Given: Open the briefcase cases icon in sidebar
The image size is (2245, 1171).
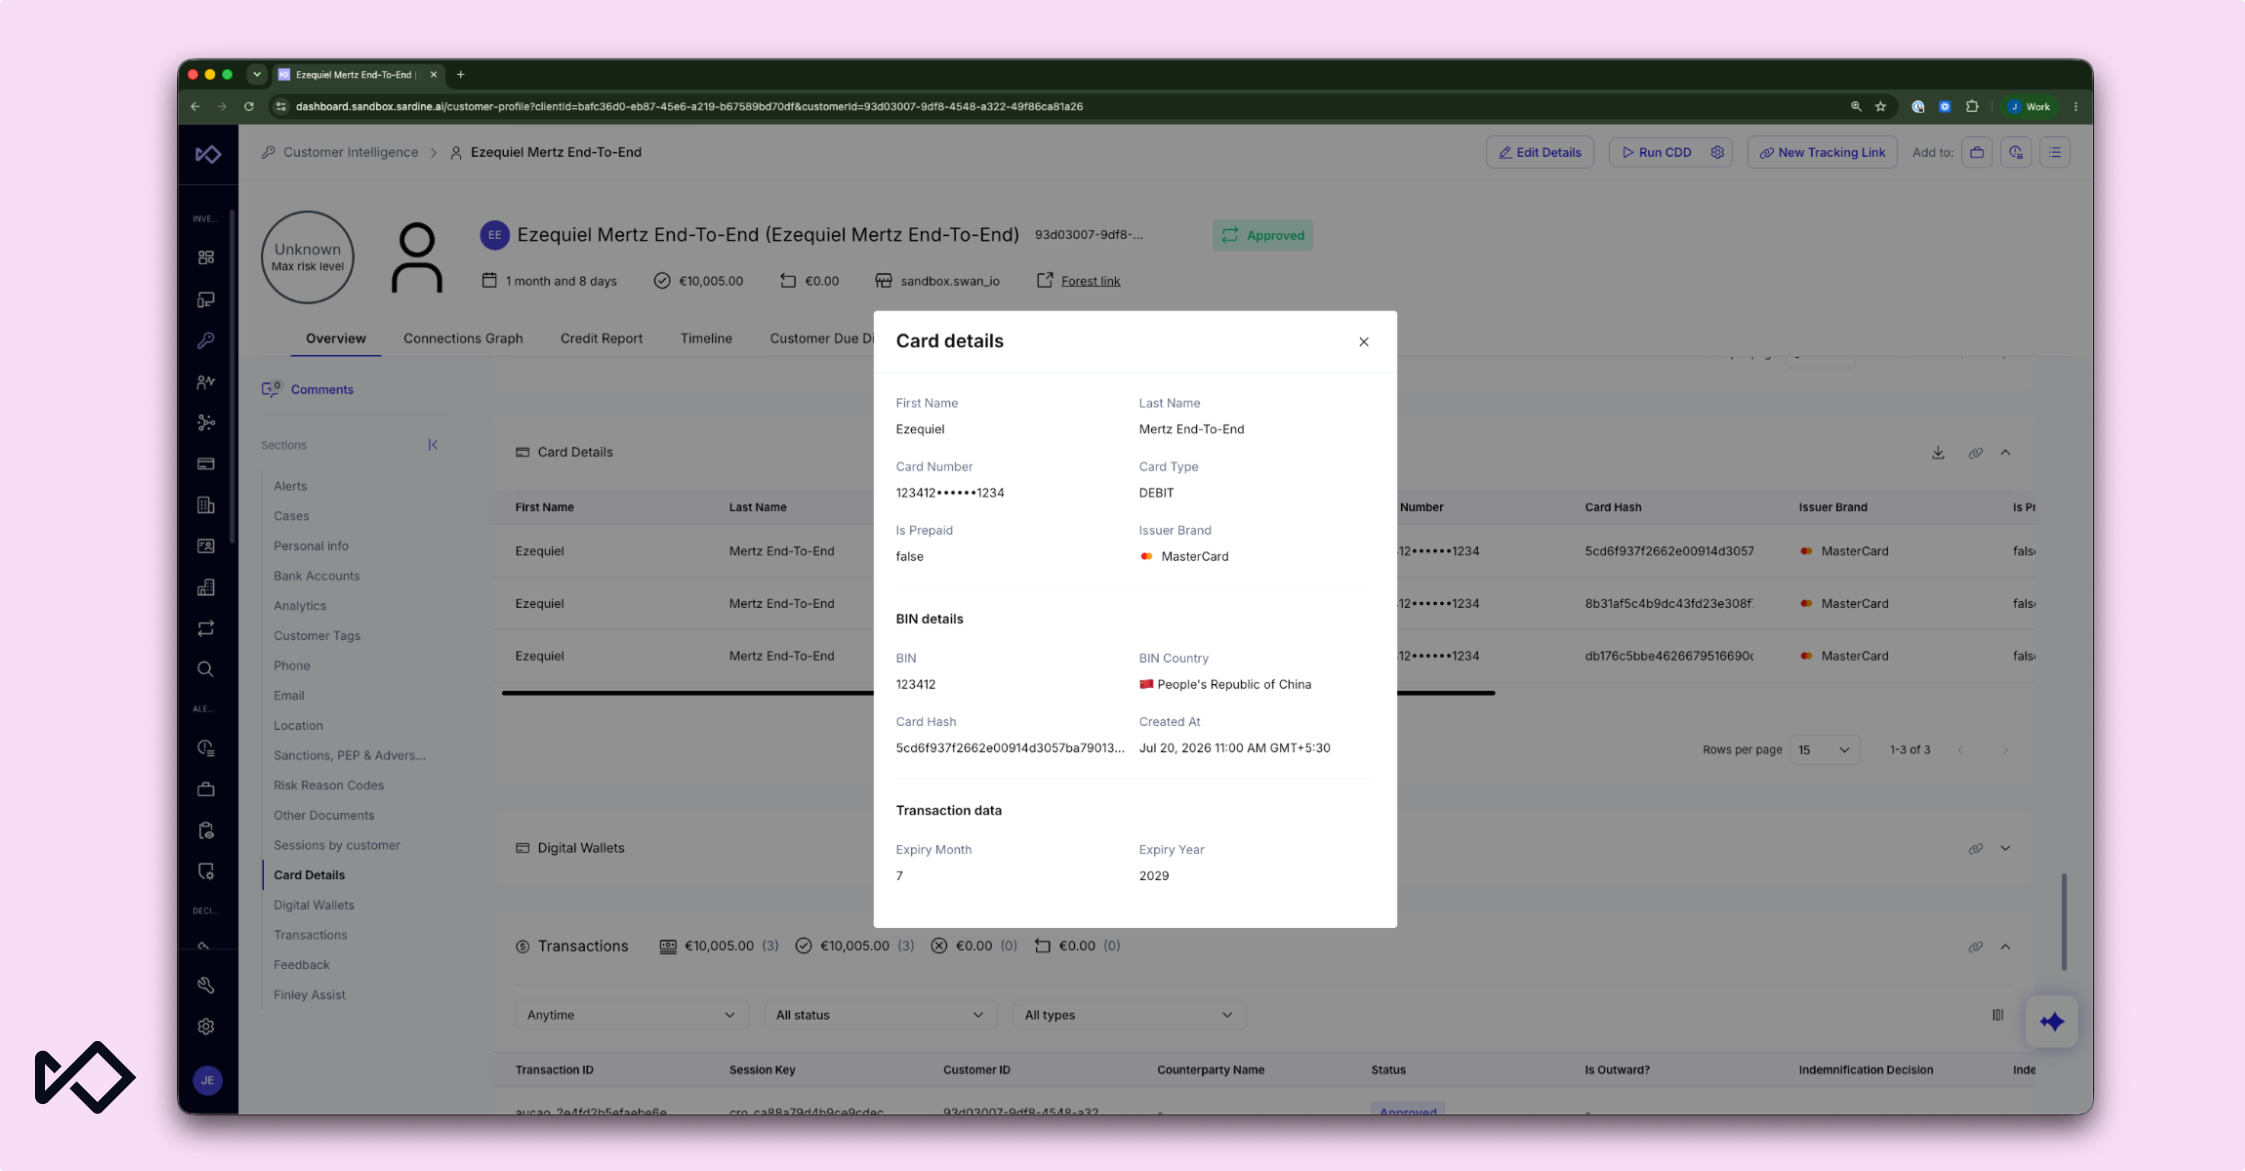Looking at the screenshot, I should (x=206, y=789).
